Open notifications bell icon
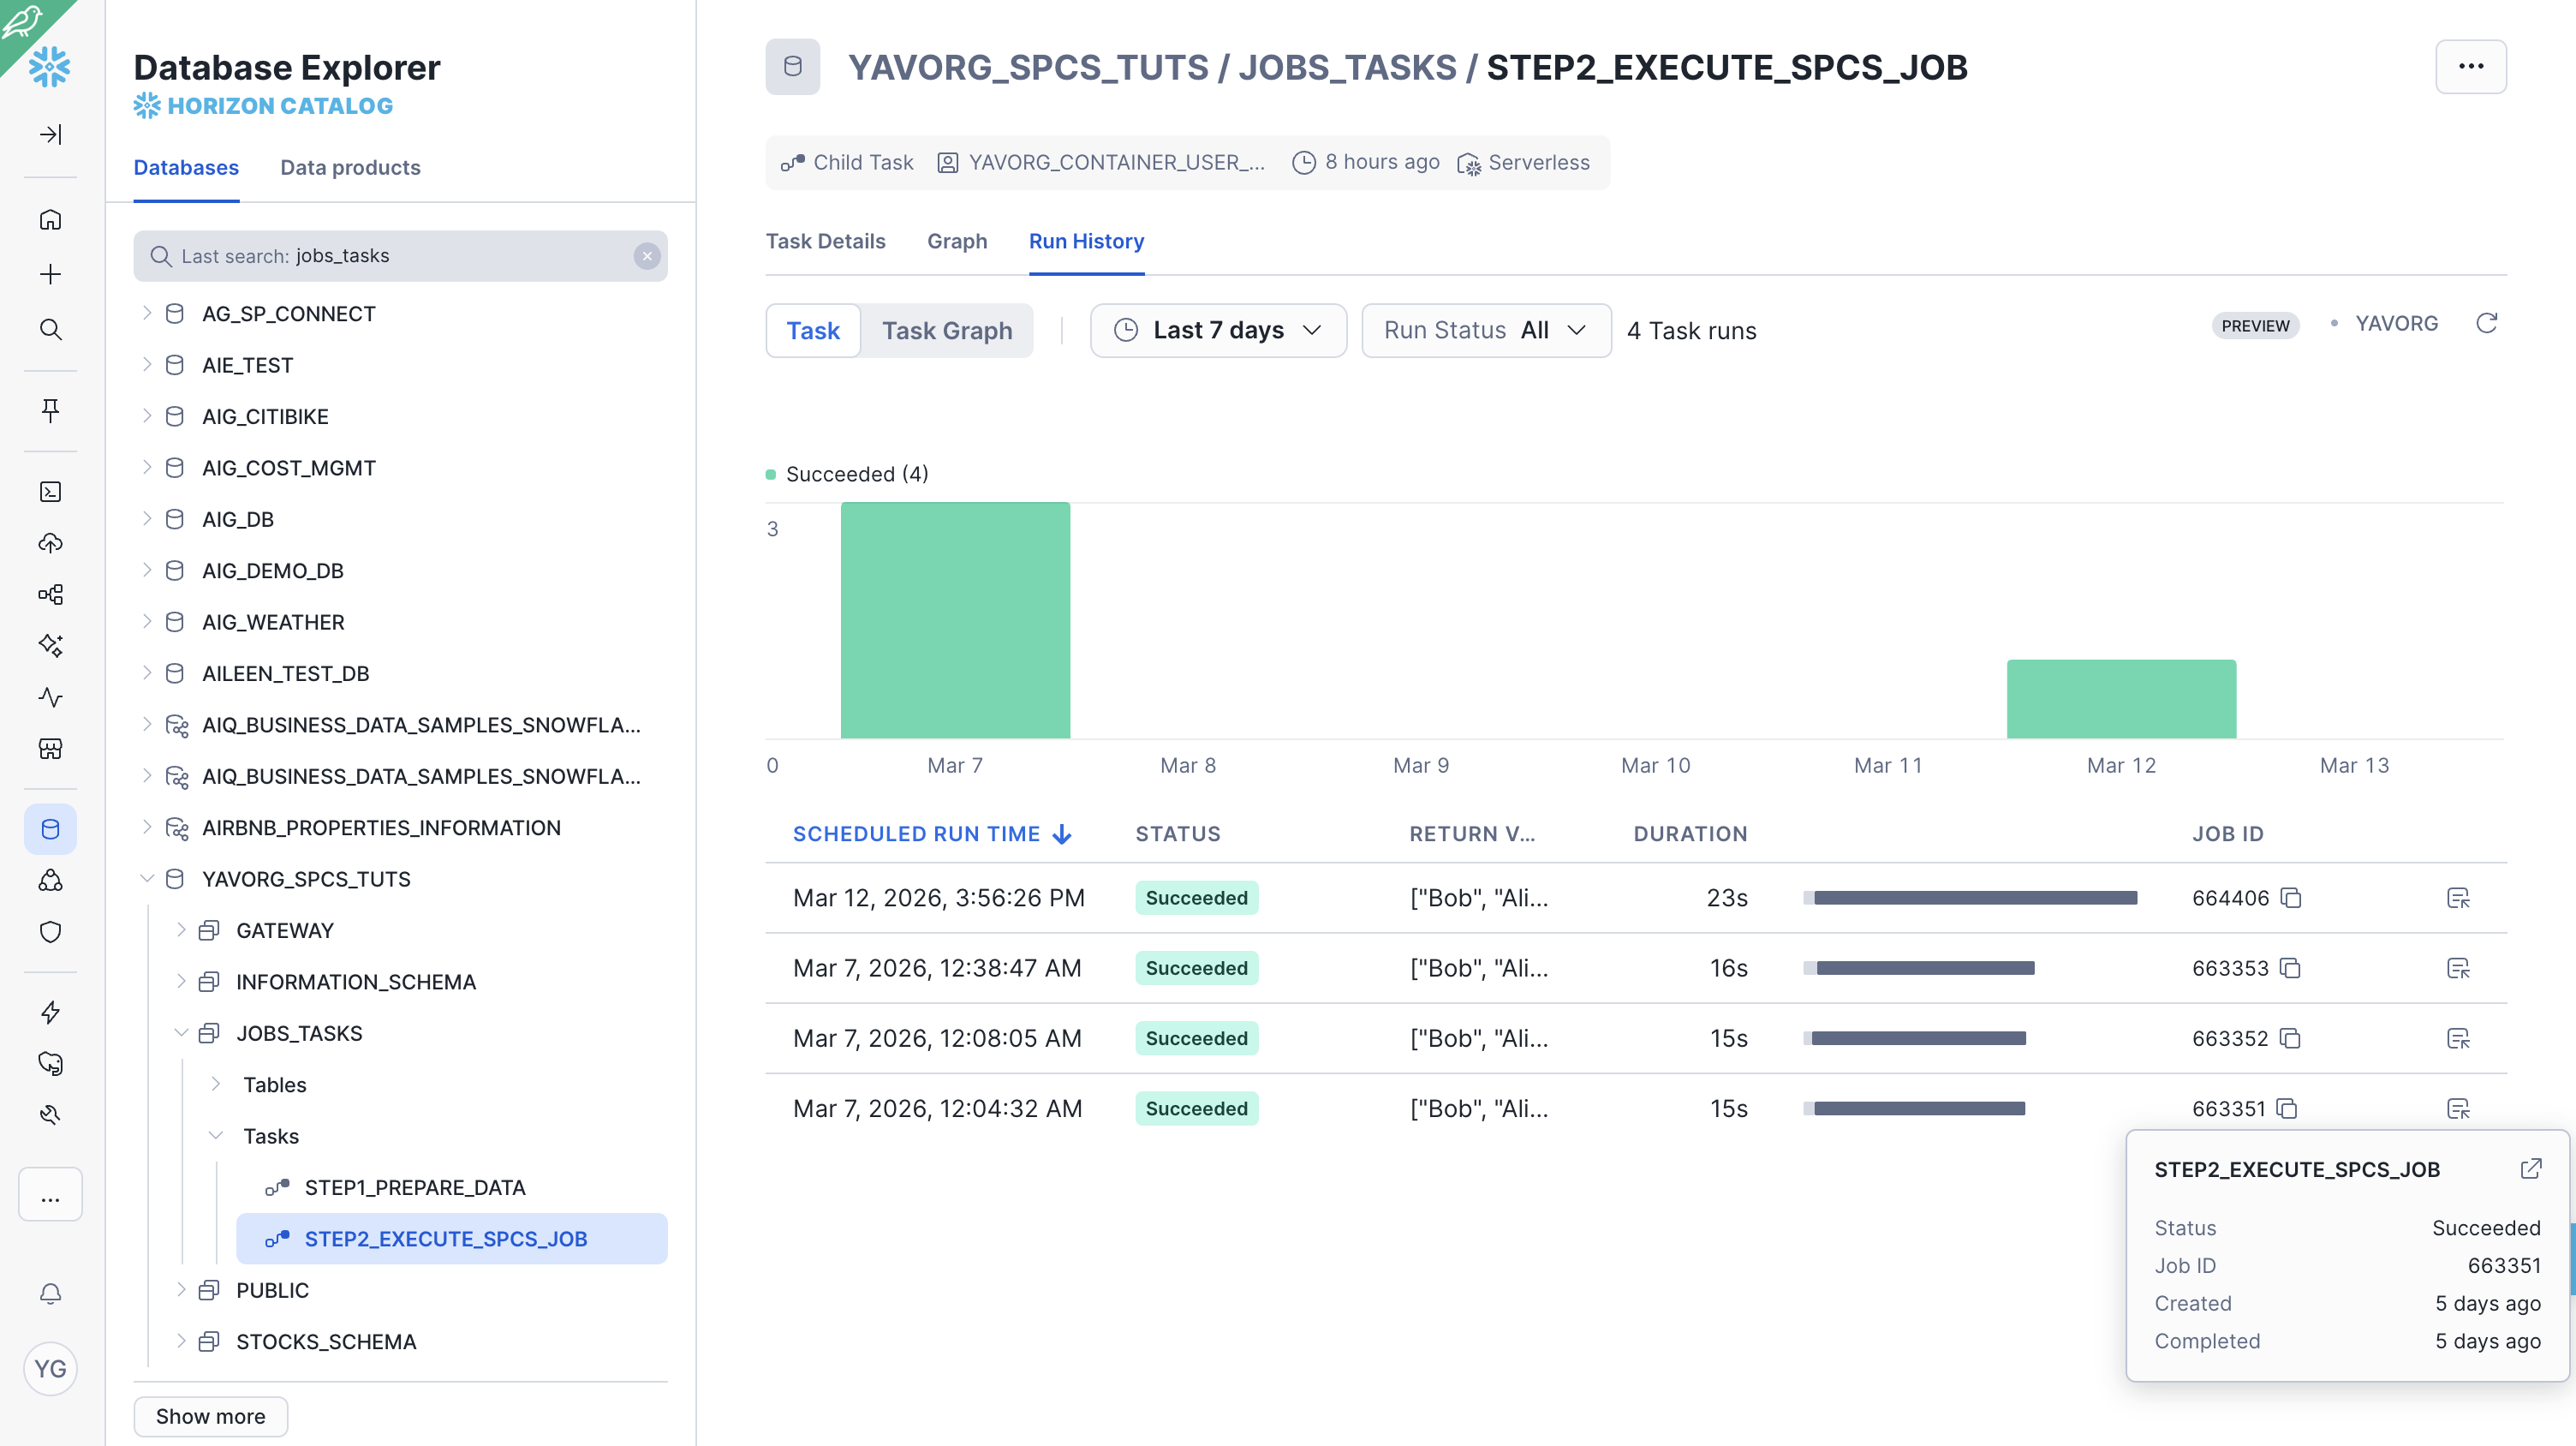This screenshot has width=2576, height=1446. 50,1293
